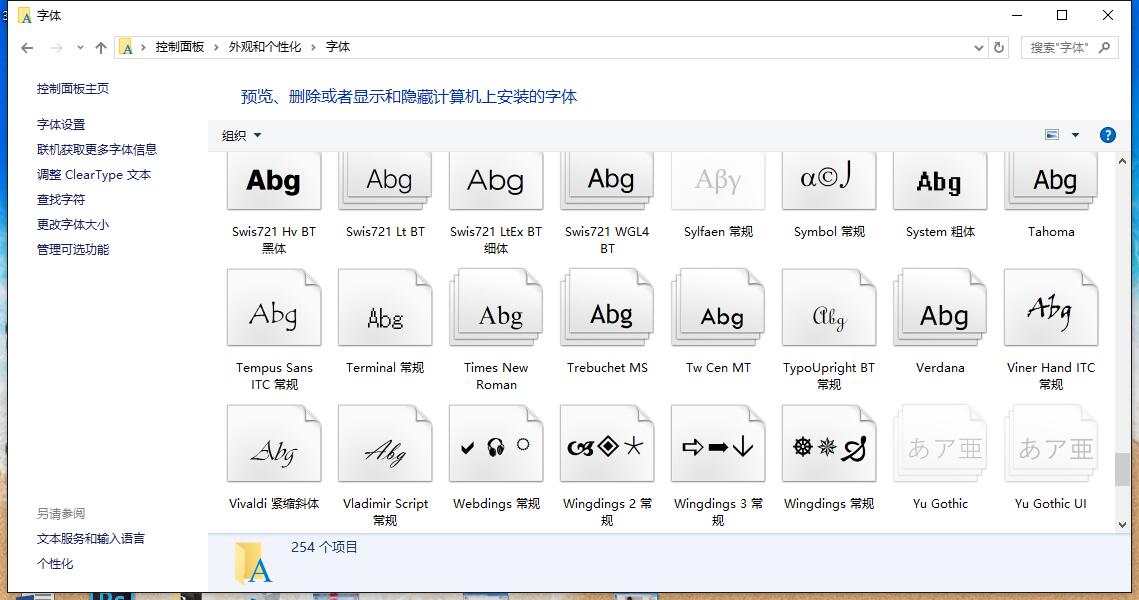The image size is (1139, 600).
Task: Select the Tempus Sans ITC font icon
Action: [274, 308]
